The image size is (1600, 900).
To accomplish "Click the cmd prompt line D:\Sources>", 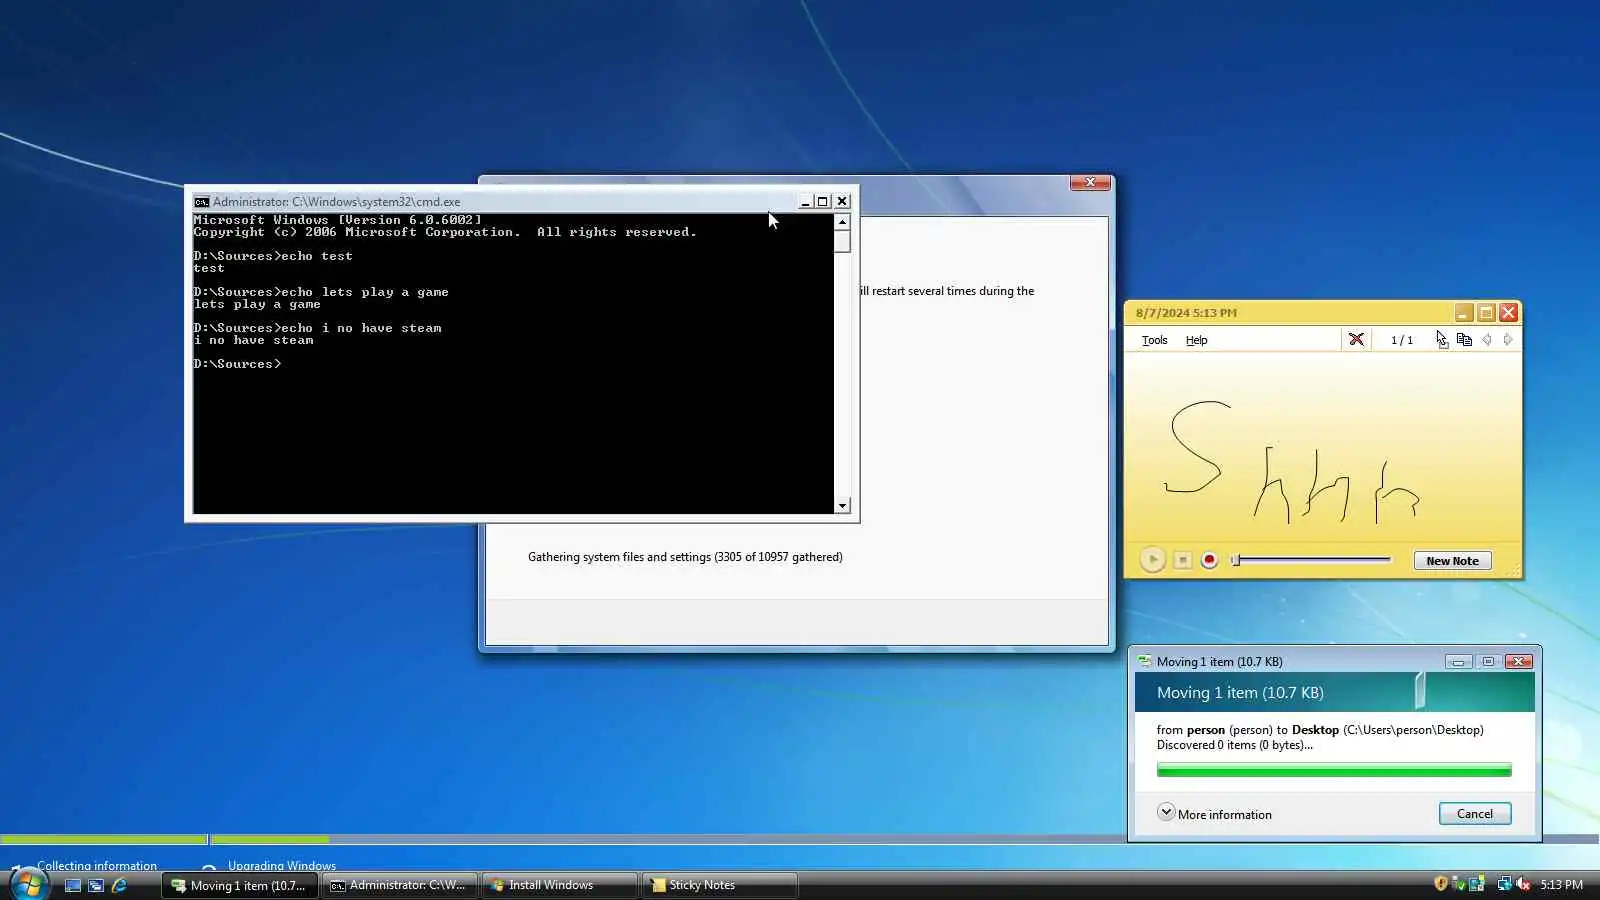I will [x=237, y=364].
